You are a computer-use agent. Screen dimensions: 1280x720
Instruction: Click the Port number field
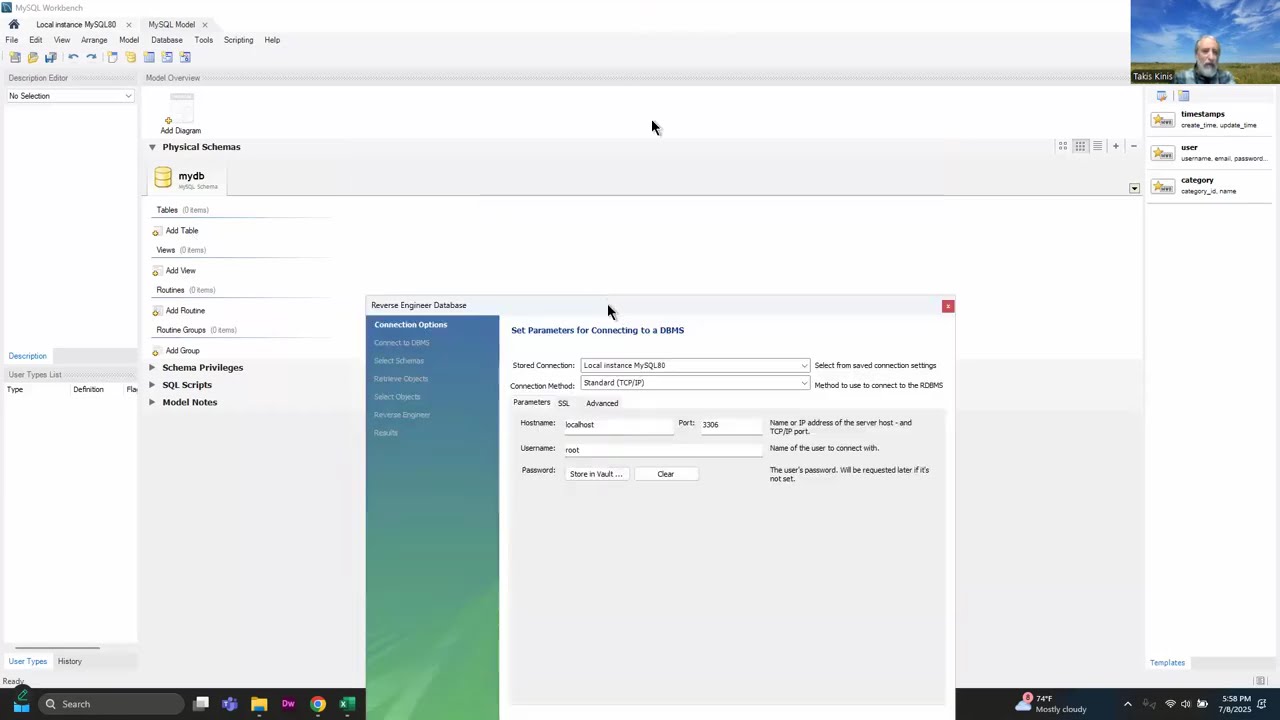coord(730,425)
